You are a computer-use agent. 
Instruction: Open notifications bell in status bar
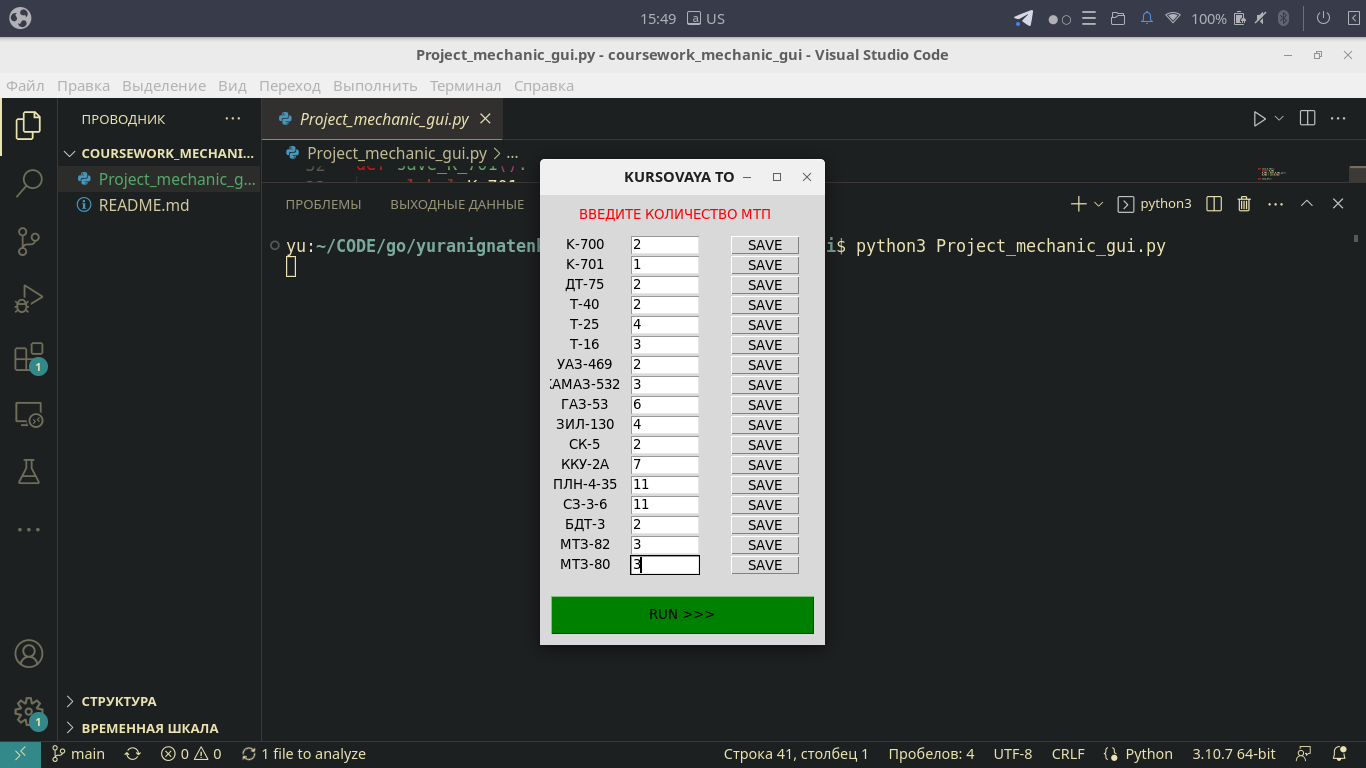point(1339,754)
